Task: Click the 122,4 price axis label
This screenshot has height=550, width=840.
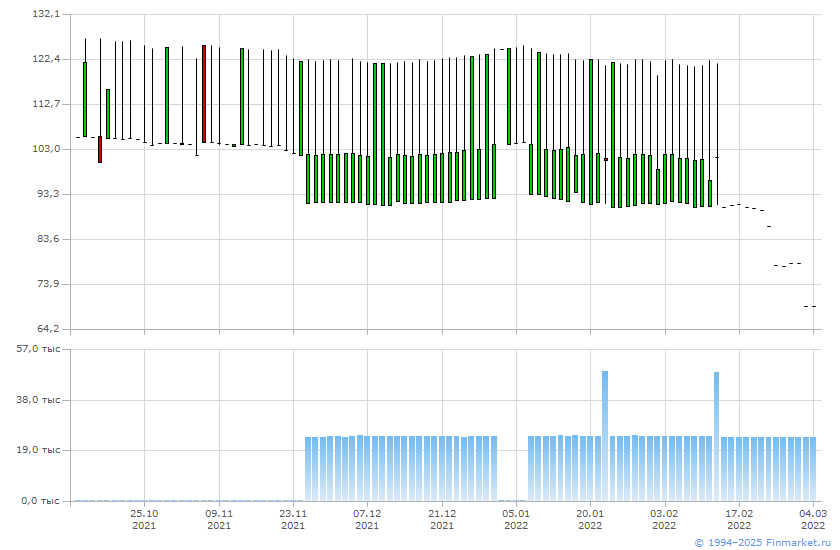Action: (46, 58)
